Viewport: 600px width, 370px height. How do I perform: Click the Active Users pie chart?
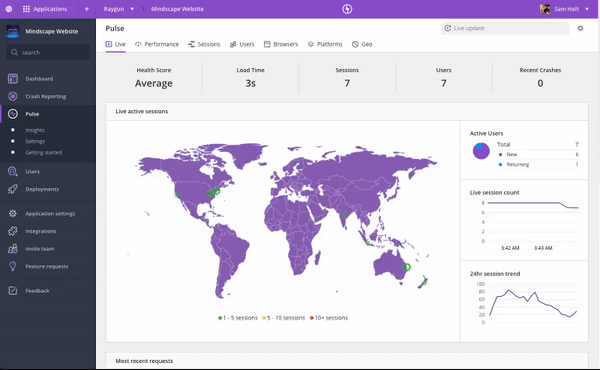(481, 151)
